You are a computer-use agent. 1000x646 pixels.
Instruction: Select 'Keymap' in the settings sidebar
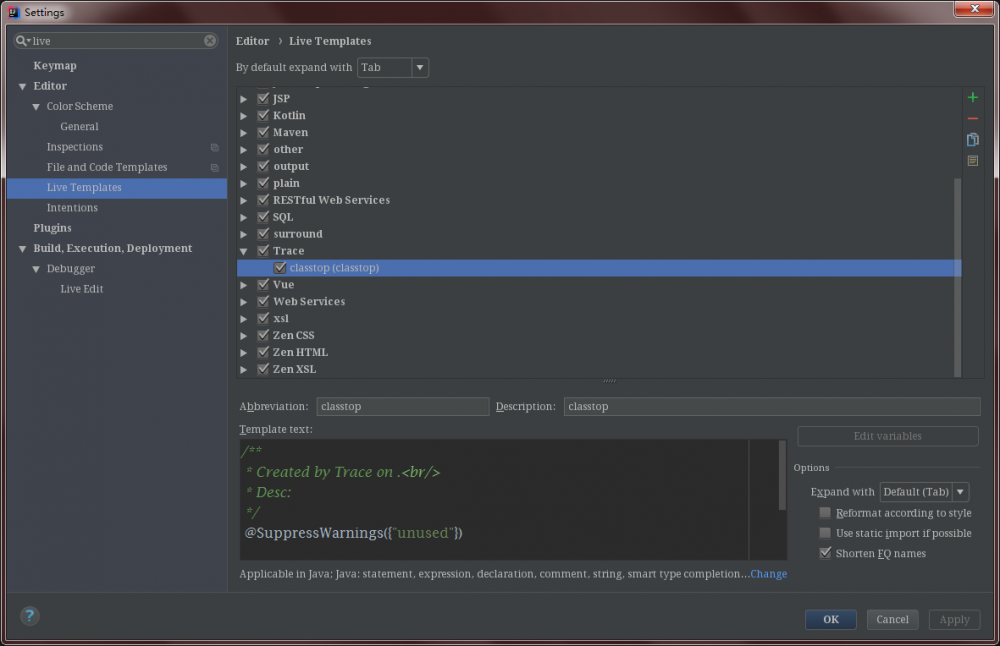tap(54, 64)
